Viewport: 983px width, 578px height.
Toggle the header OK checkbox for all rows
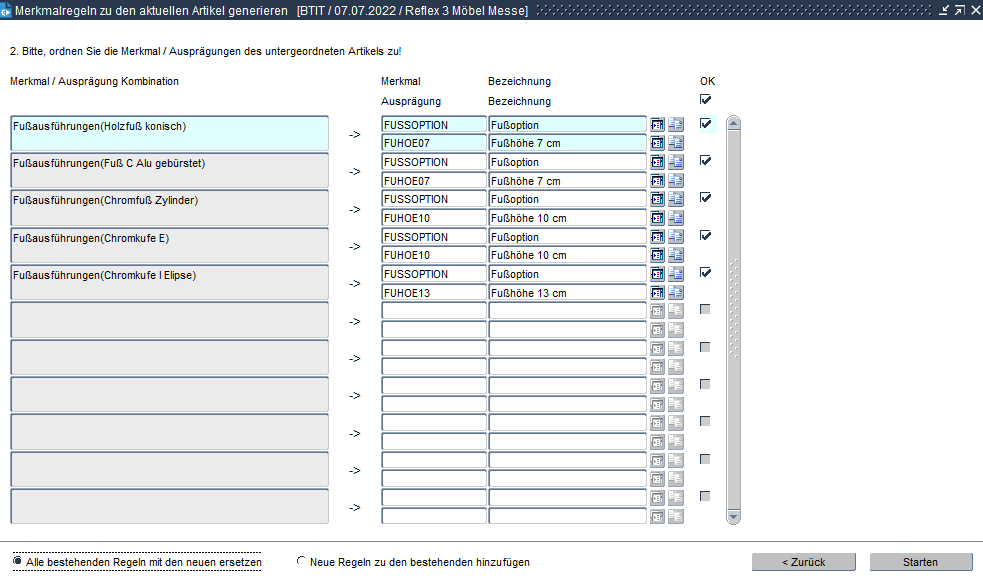[705, 100]
